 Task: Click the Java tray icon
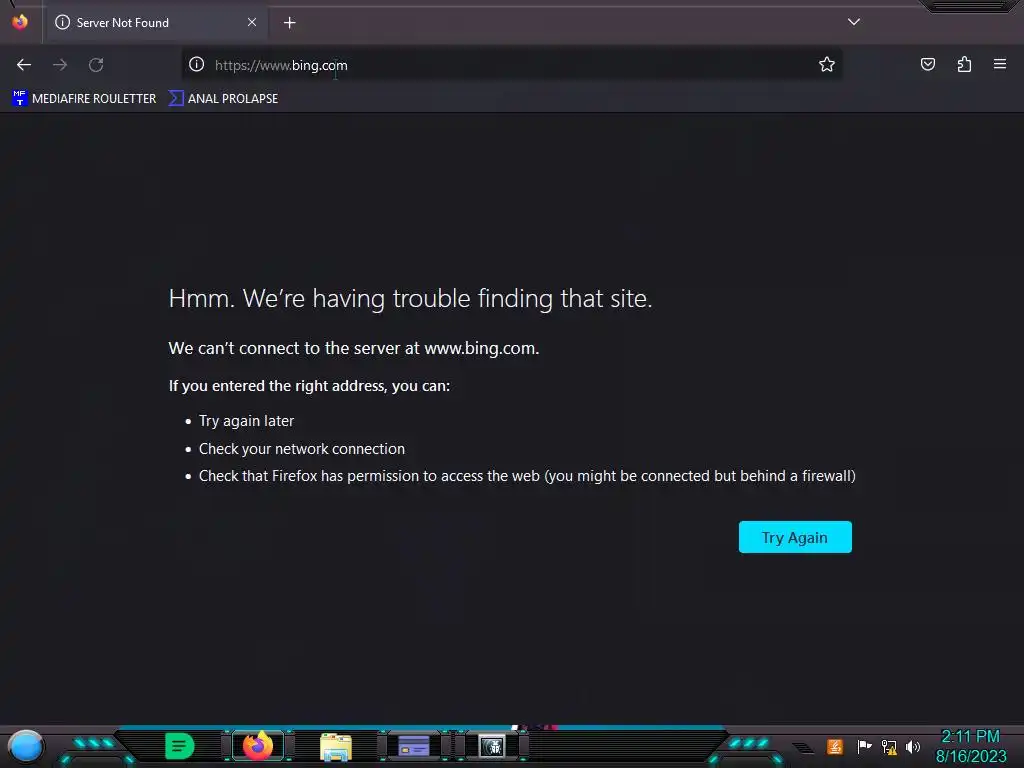click(835, 746)
